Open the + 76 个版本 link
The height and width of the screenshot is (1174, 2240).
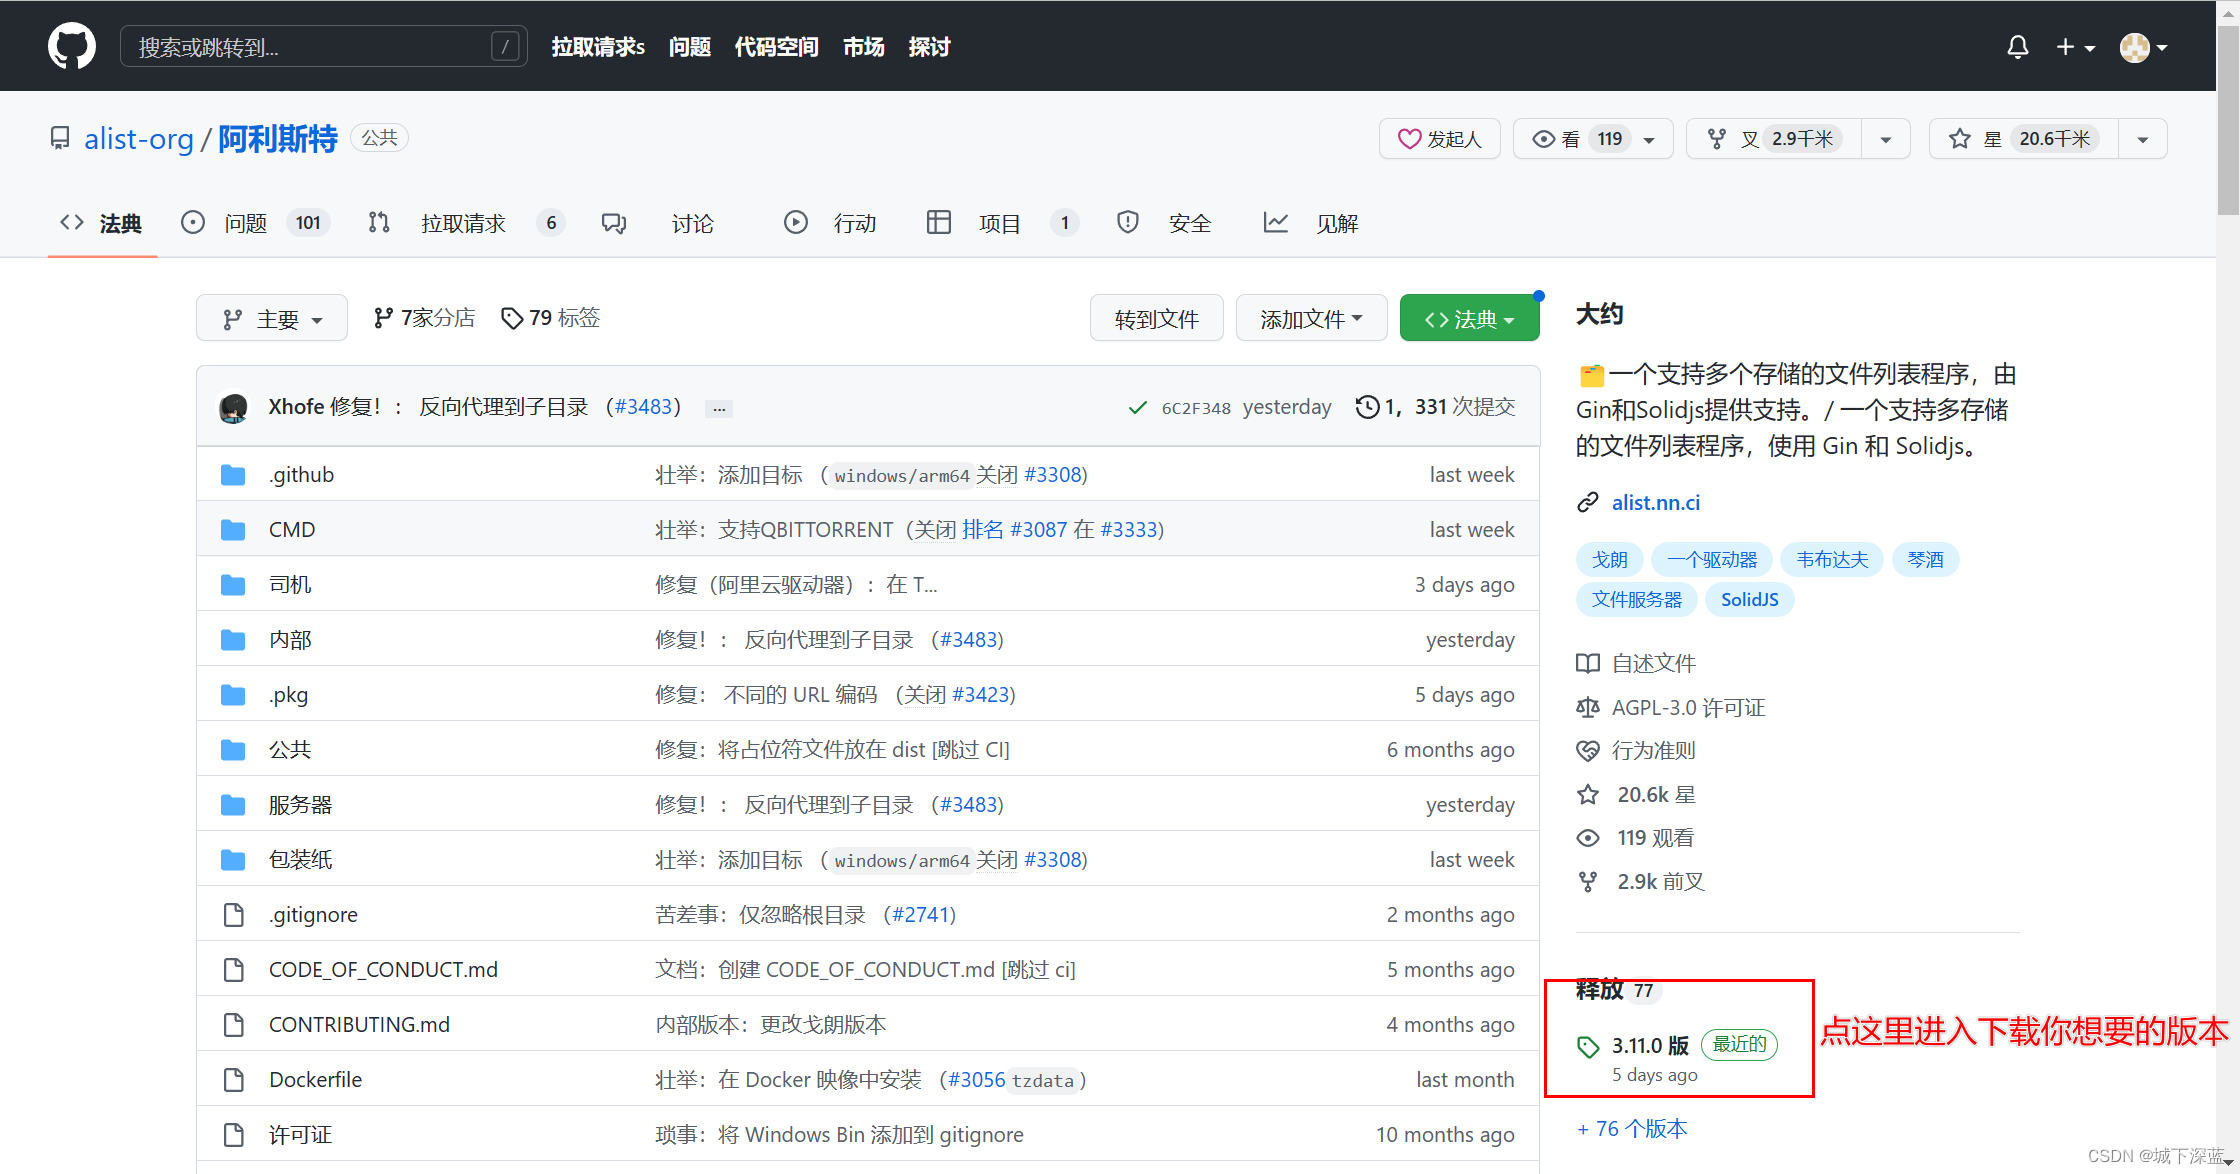coord(1632,1128)
